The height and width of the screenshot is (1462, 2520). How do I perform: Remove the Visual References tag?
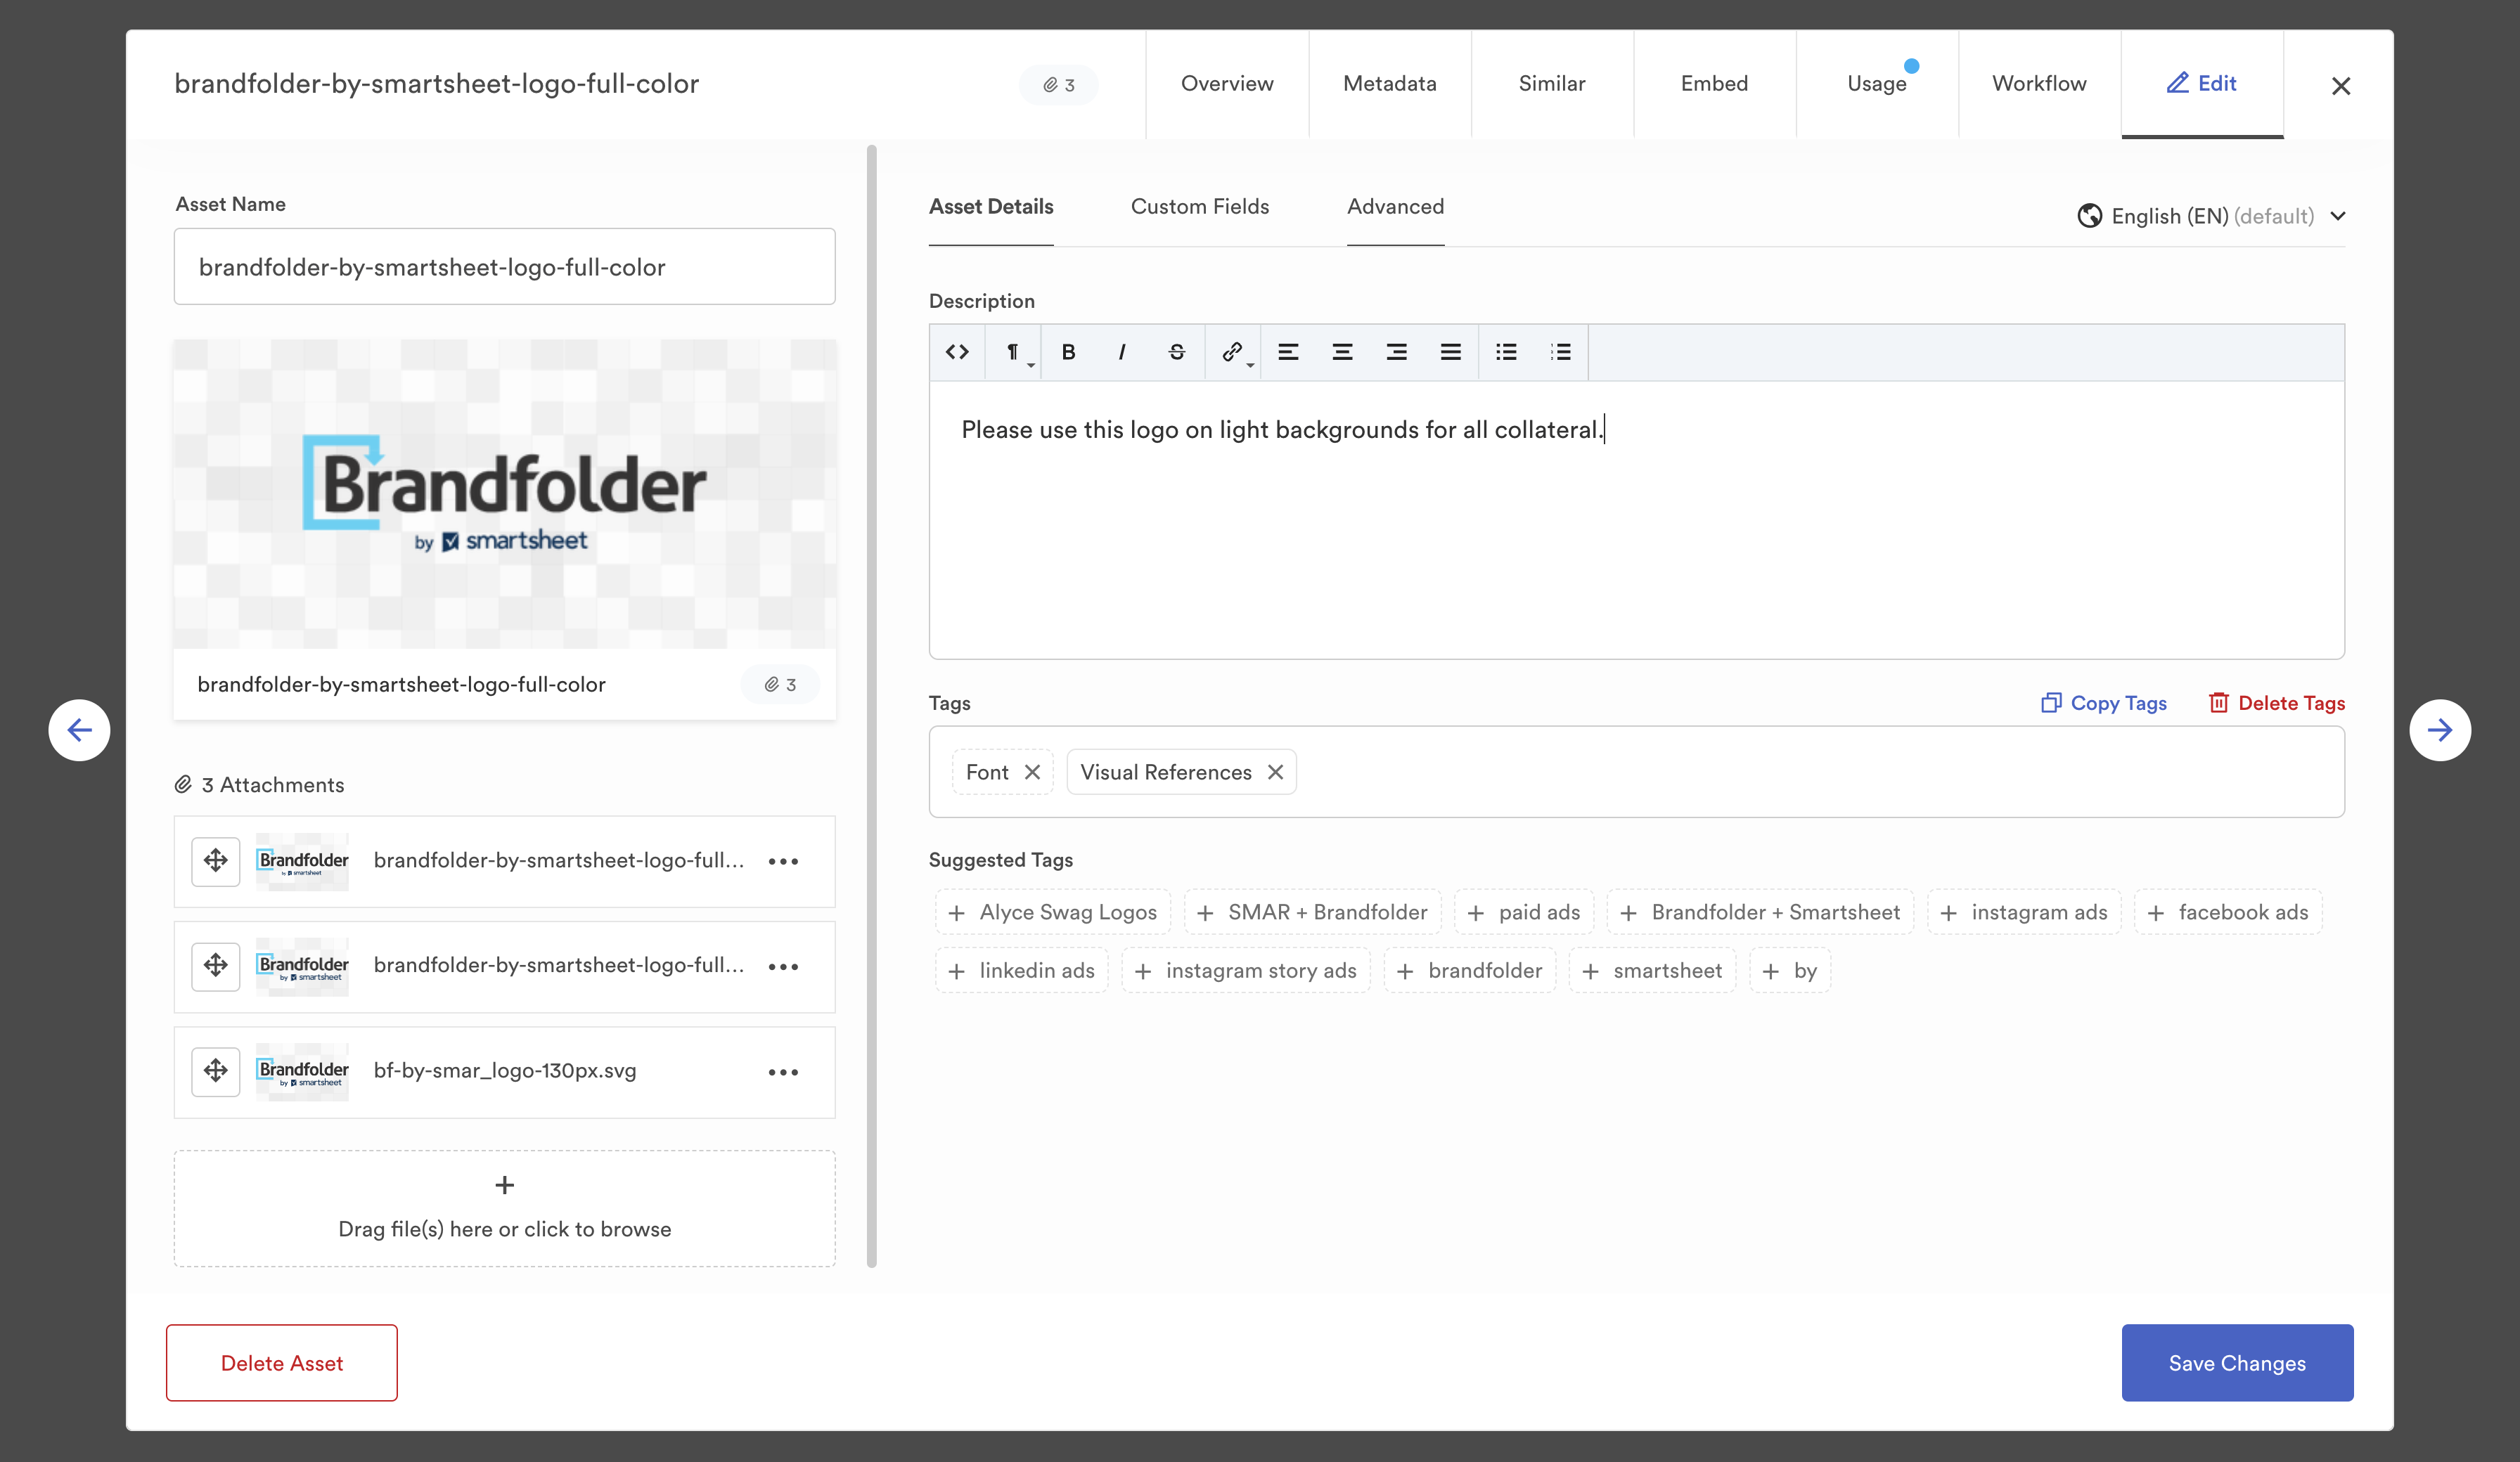1275,772
